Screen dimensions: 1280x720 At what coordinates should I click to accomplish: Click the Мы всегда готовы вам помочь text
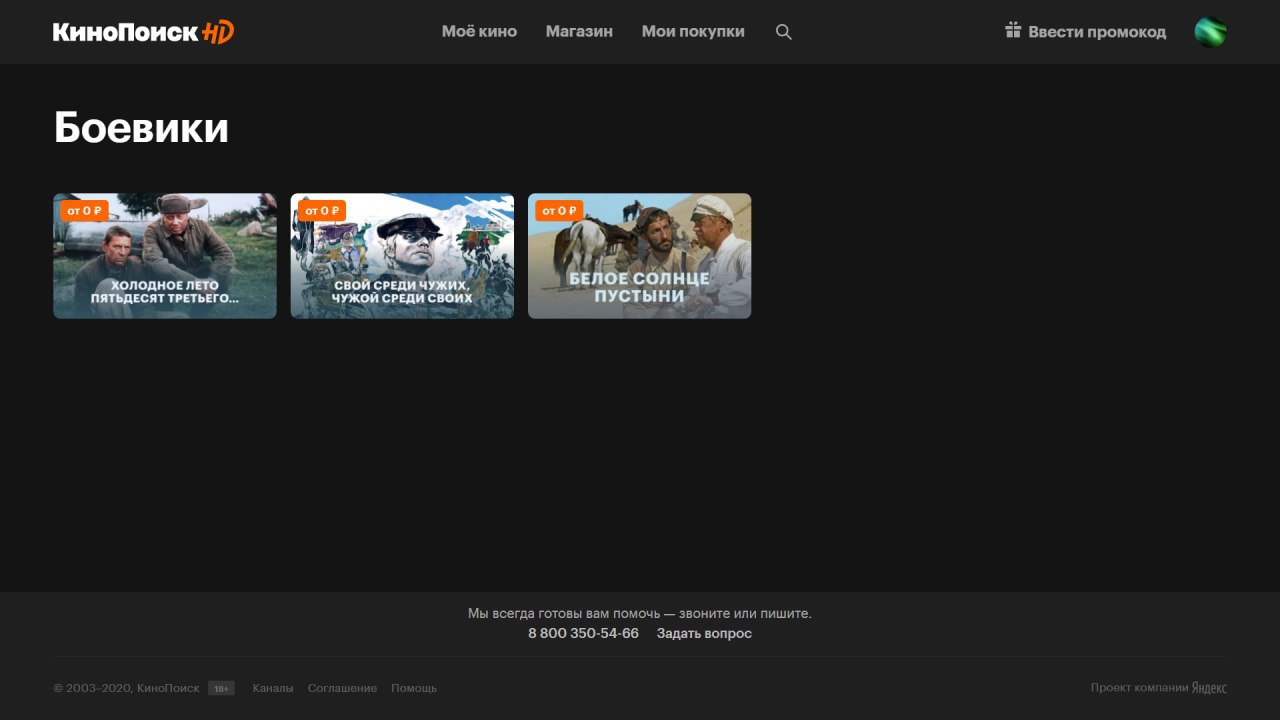[640, 613]
